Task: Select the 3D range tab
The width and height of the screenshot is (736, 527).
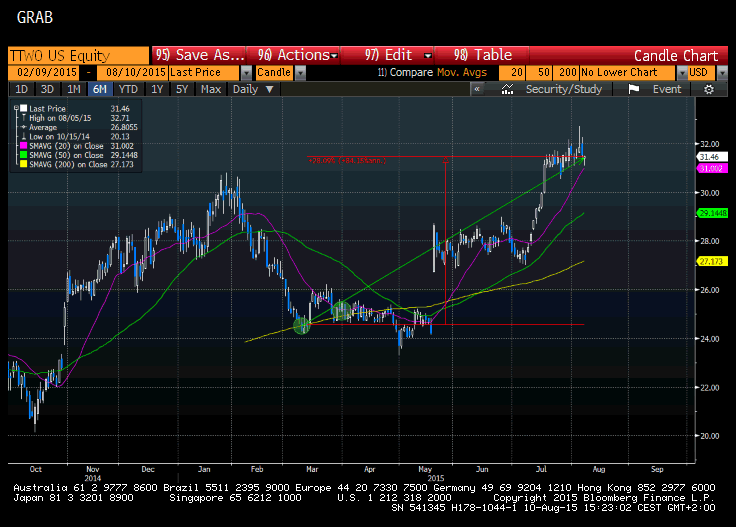Action: point(47,89)
